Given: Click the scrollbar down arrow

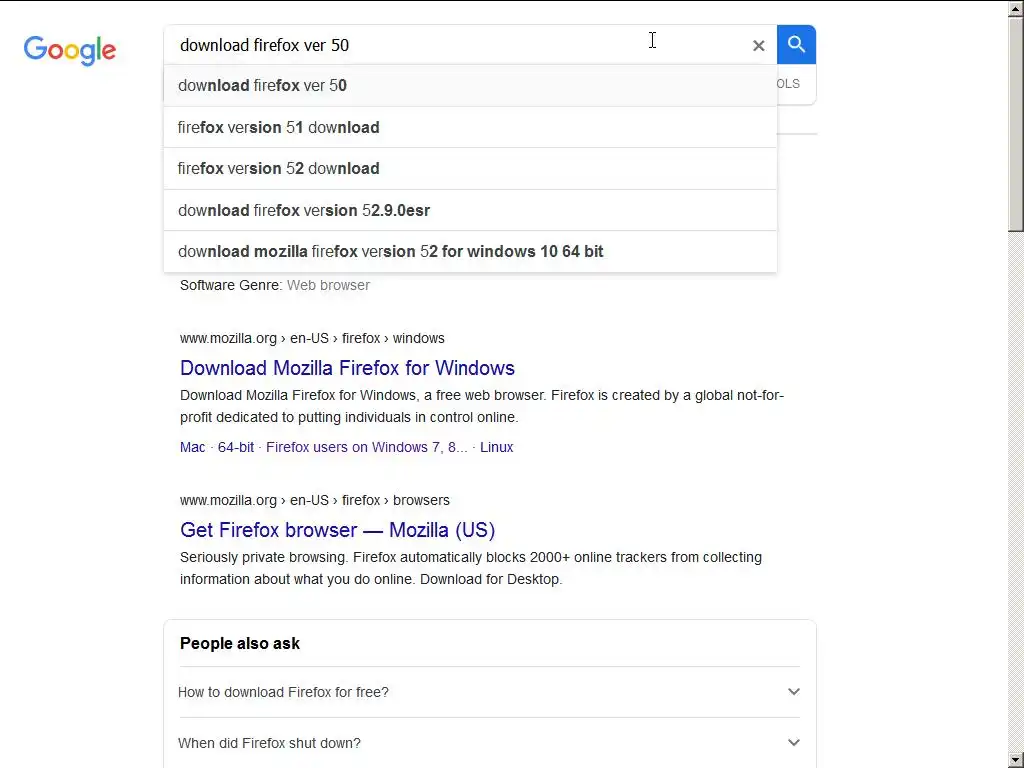Looking at the screenshot, I should pos(1016,760).
